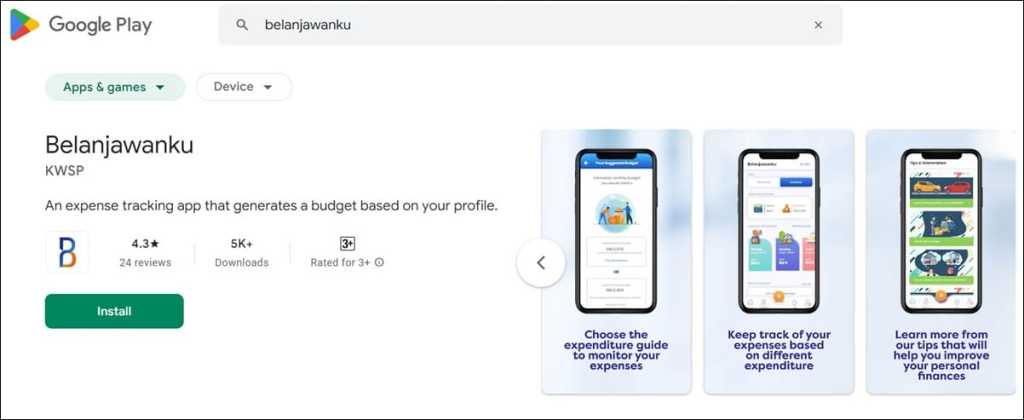Open the Learn more from our tips screenshot

(x=941, y=262)
